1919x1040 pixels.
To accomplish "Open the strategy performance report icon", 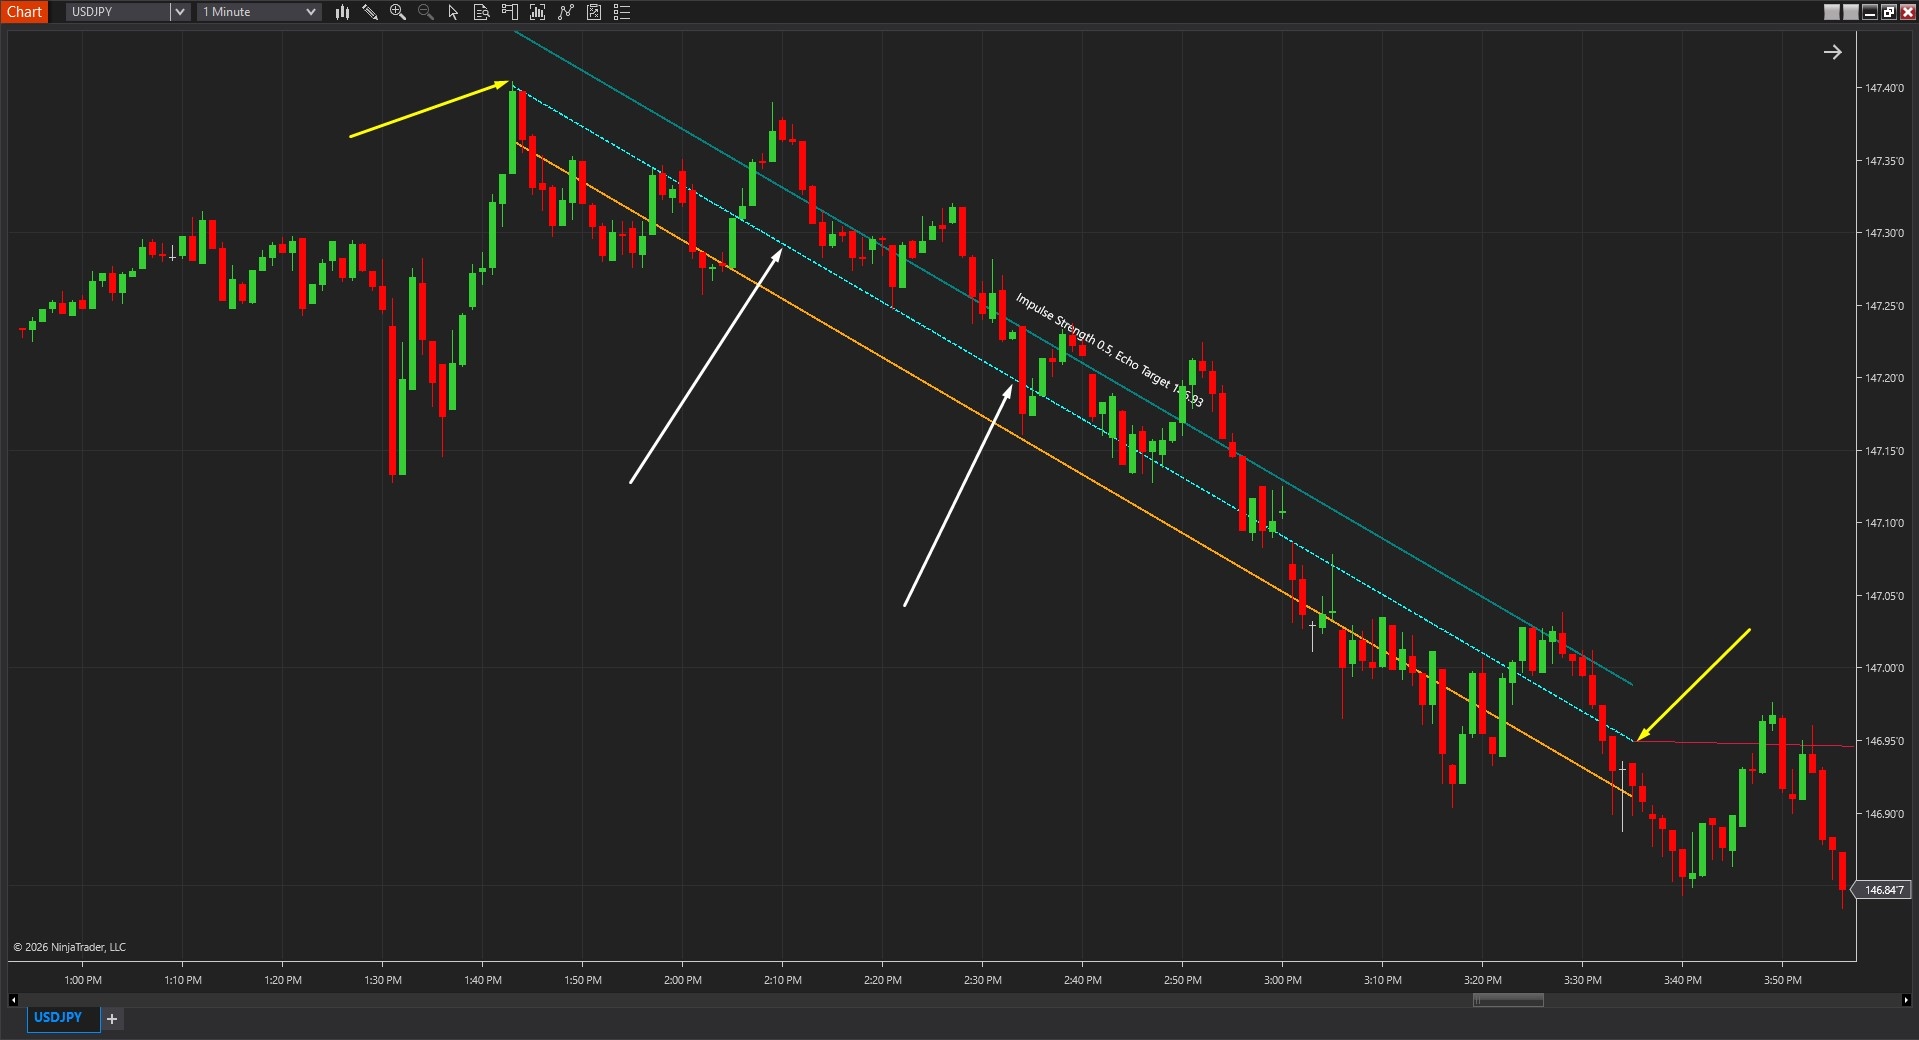I will coord(594,12).
